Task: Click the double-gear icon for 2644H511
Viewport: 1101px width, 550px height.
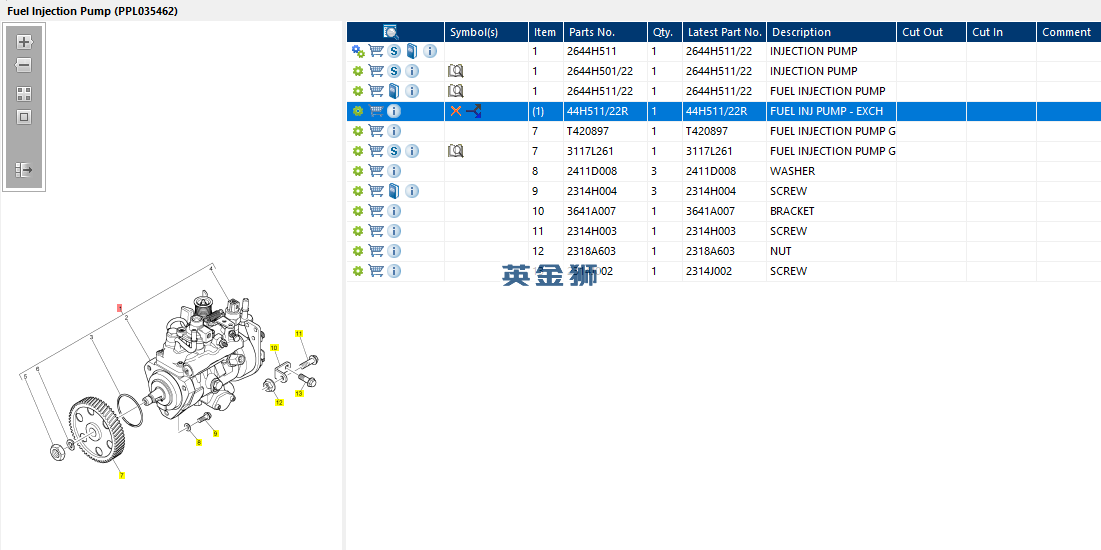Action: [358, 51]
